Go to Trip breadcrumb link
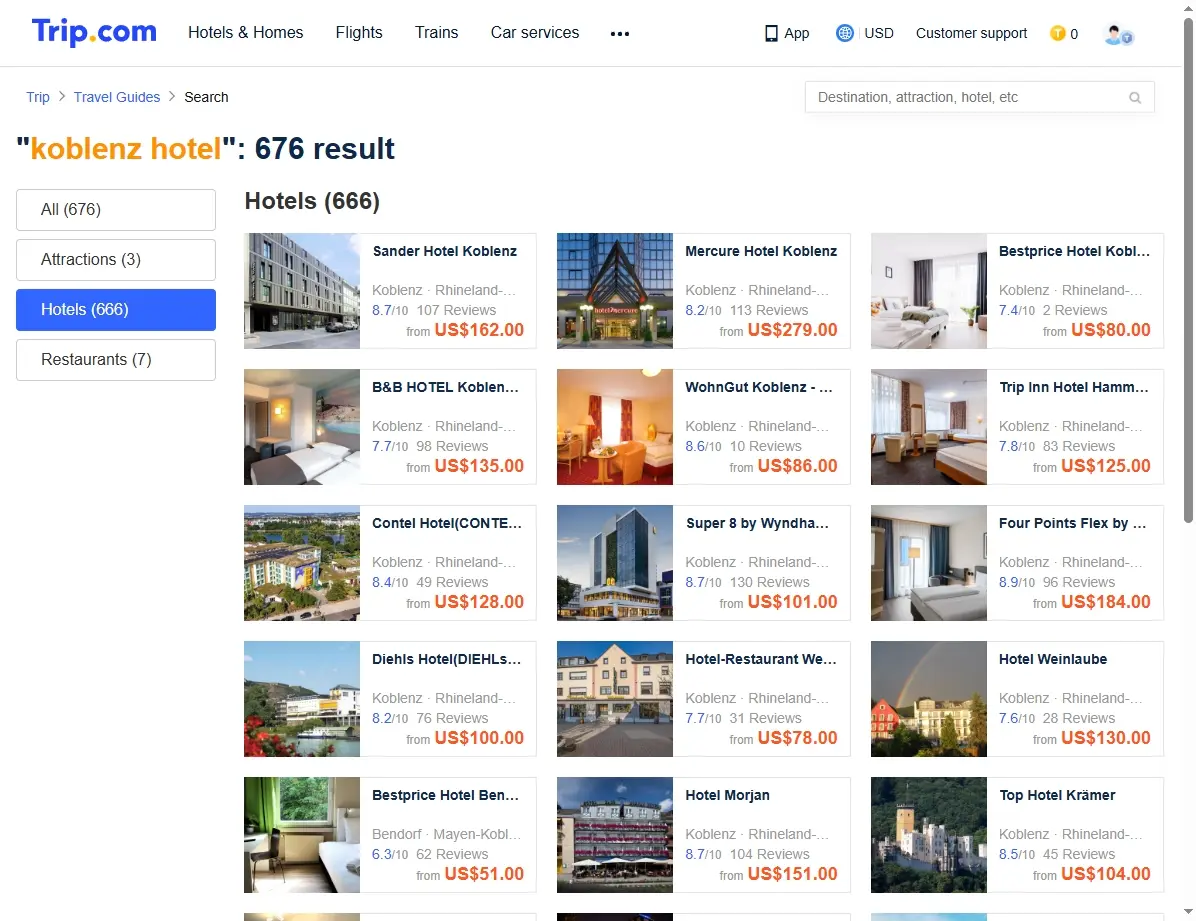Viewport: 1196px width, 921px height. (x=37, y=97)
